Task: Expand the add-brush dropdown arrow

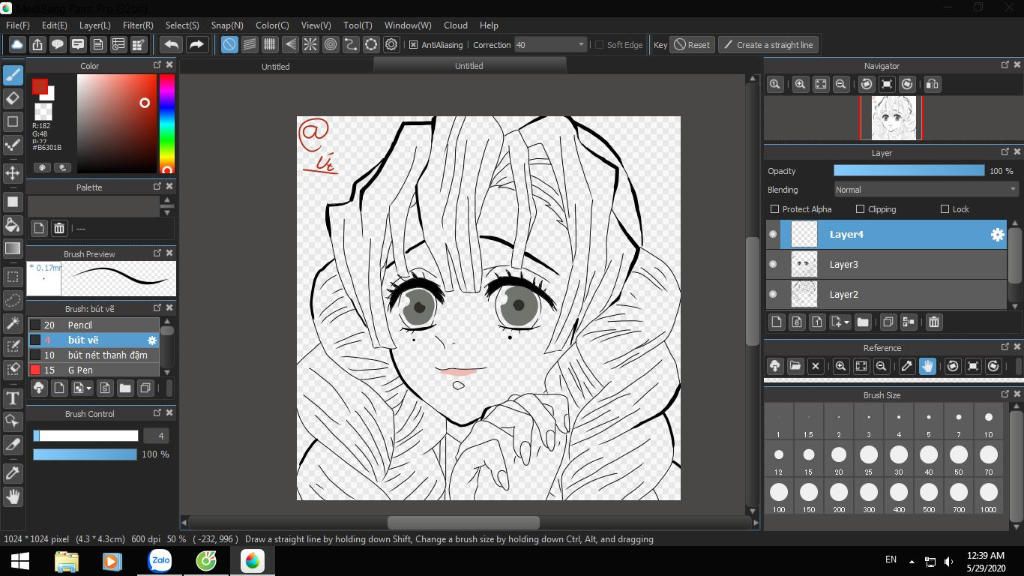Action: [89, 389]
